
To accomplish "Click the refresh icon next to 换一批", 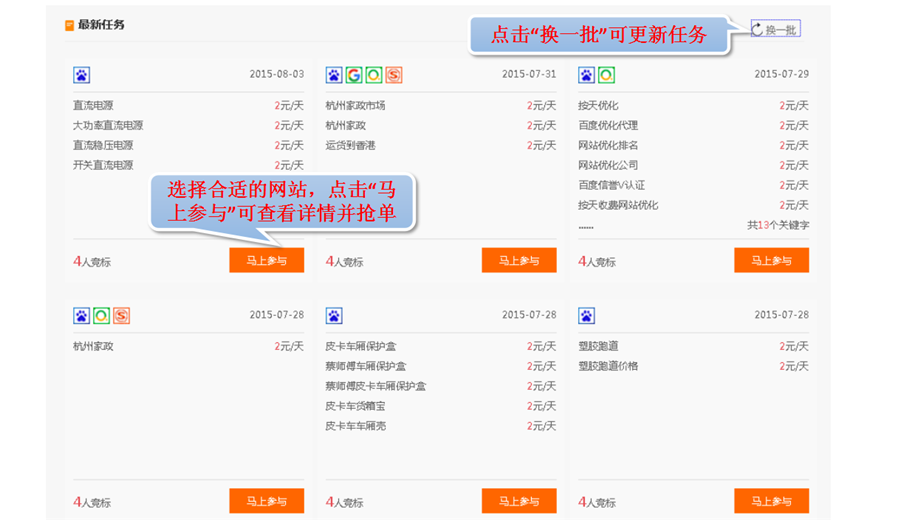I will click(757, 30).
